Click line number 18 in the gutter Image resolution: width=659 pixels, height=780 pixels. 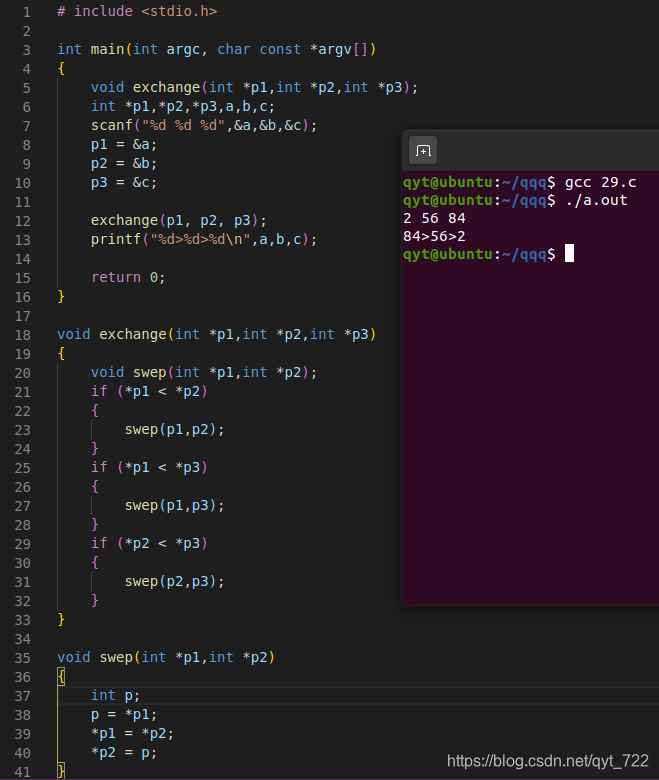pyautogui.click(x=22, y=335)
